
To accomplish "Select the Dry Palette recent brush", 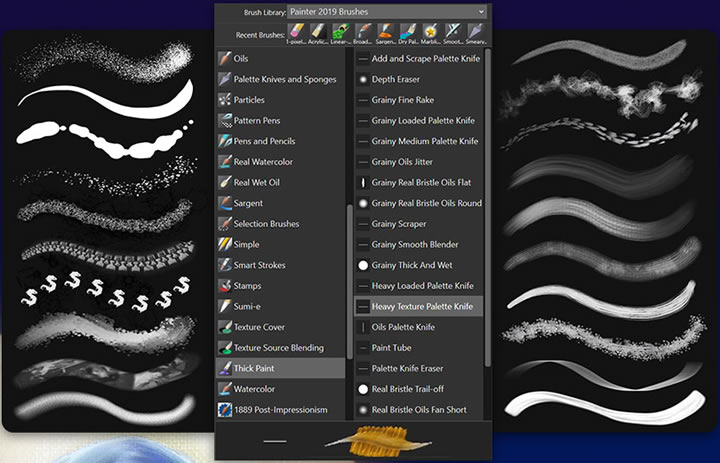I will tap(408, 34).
